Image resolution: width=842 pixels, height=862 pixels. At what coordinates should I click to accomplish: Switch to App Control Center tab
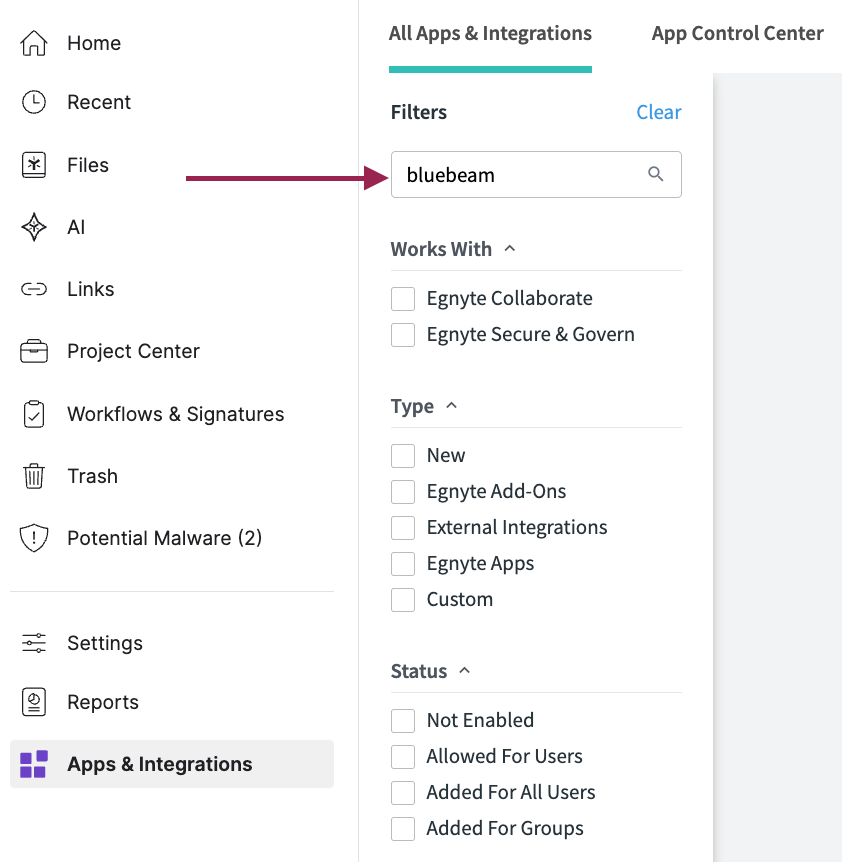[738, 33]
